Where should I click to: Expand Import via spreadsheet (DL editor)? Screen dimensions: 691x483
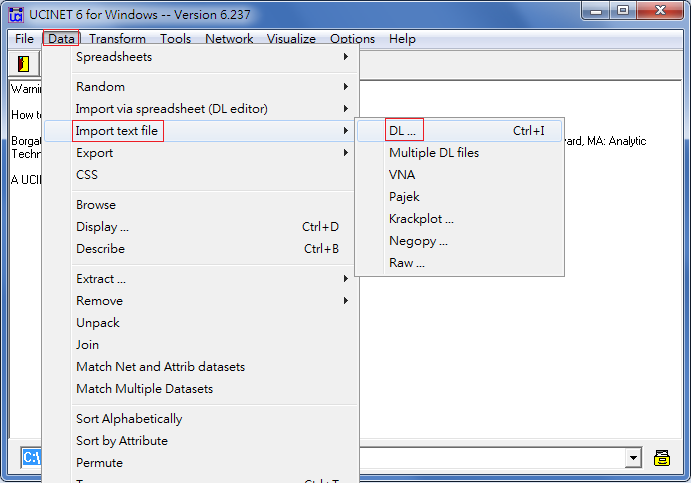[x=201, y=109]
